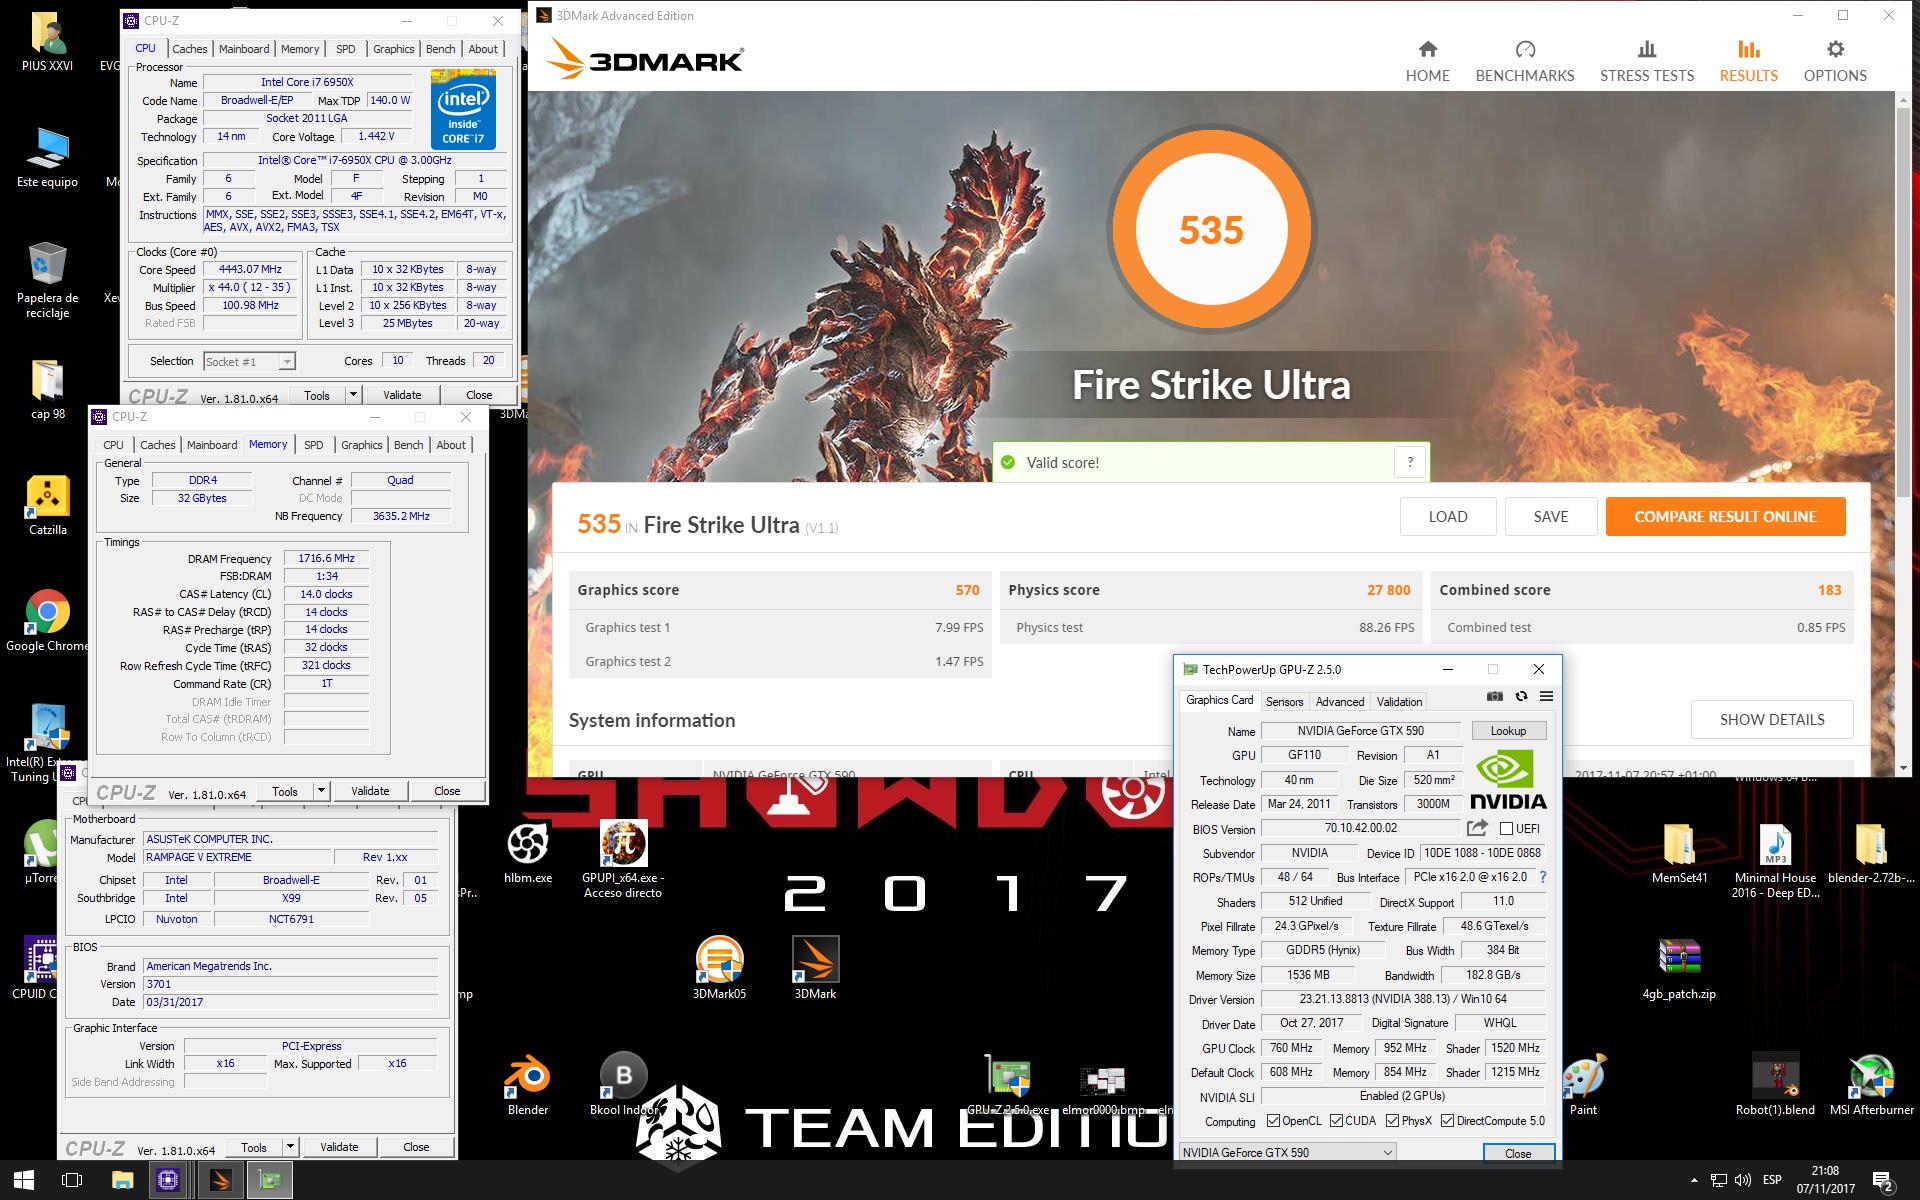1920x1200 pixels.
Task: Select the RESULTS section in 3DMark
Action: tap(1748, 62)
